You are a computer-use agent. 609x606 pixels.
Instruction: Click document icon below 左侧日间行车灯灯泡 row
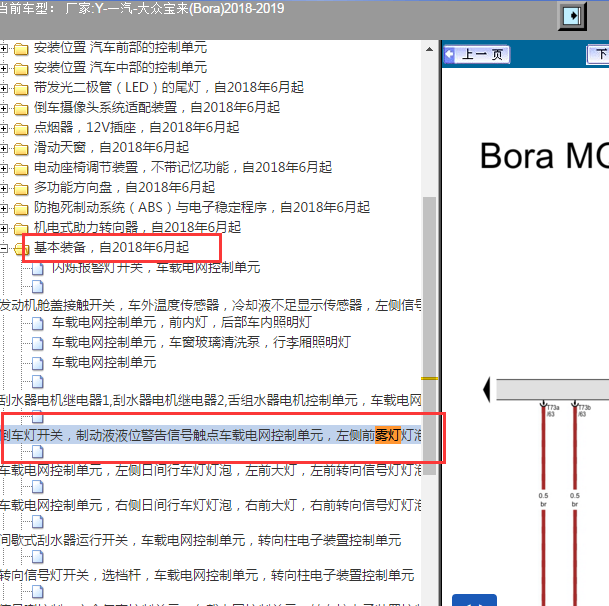coord(38,486)
